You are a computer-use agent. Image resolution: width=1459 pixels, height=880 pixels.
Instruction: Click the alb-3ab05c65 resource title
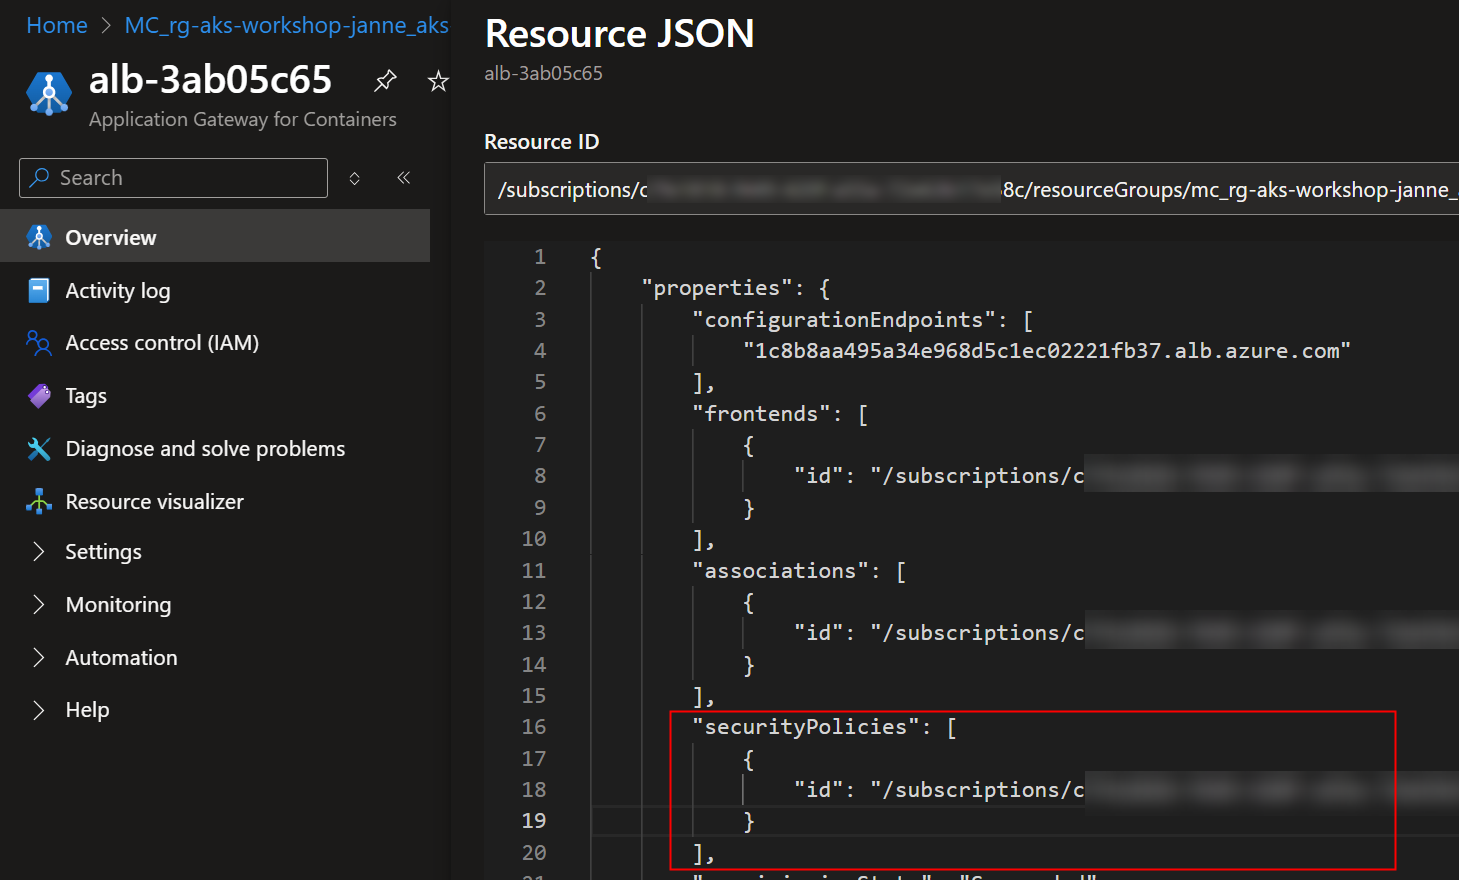210,80
